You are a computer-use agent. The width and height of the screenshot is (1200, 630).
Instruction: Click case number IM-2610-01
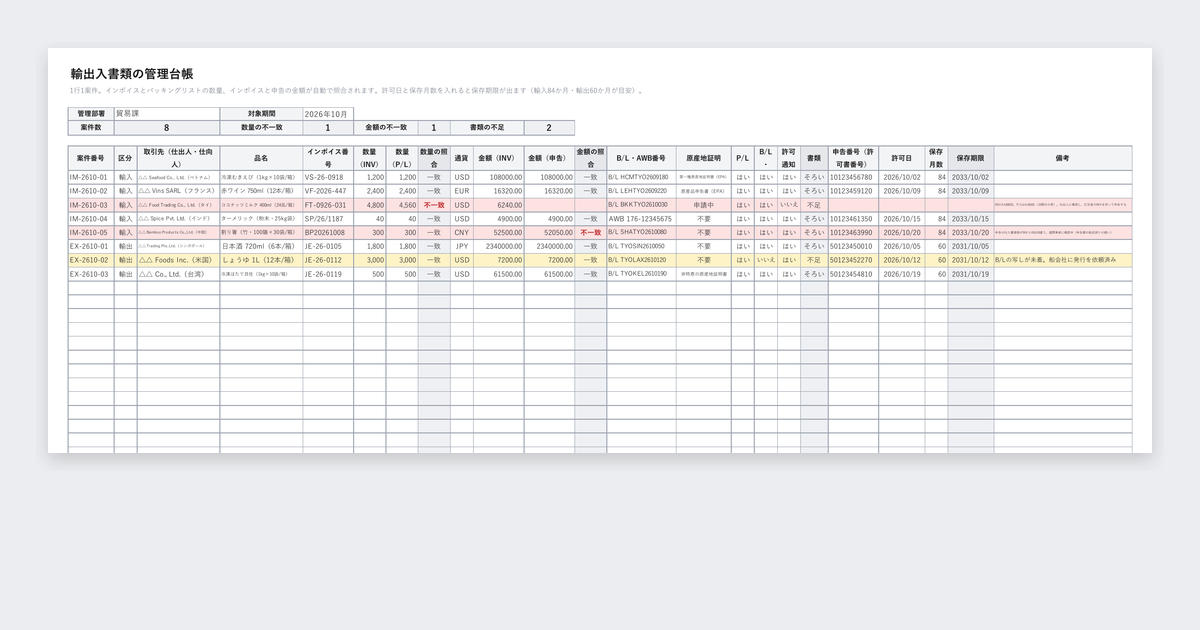click(x=91, y=177)
